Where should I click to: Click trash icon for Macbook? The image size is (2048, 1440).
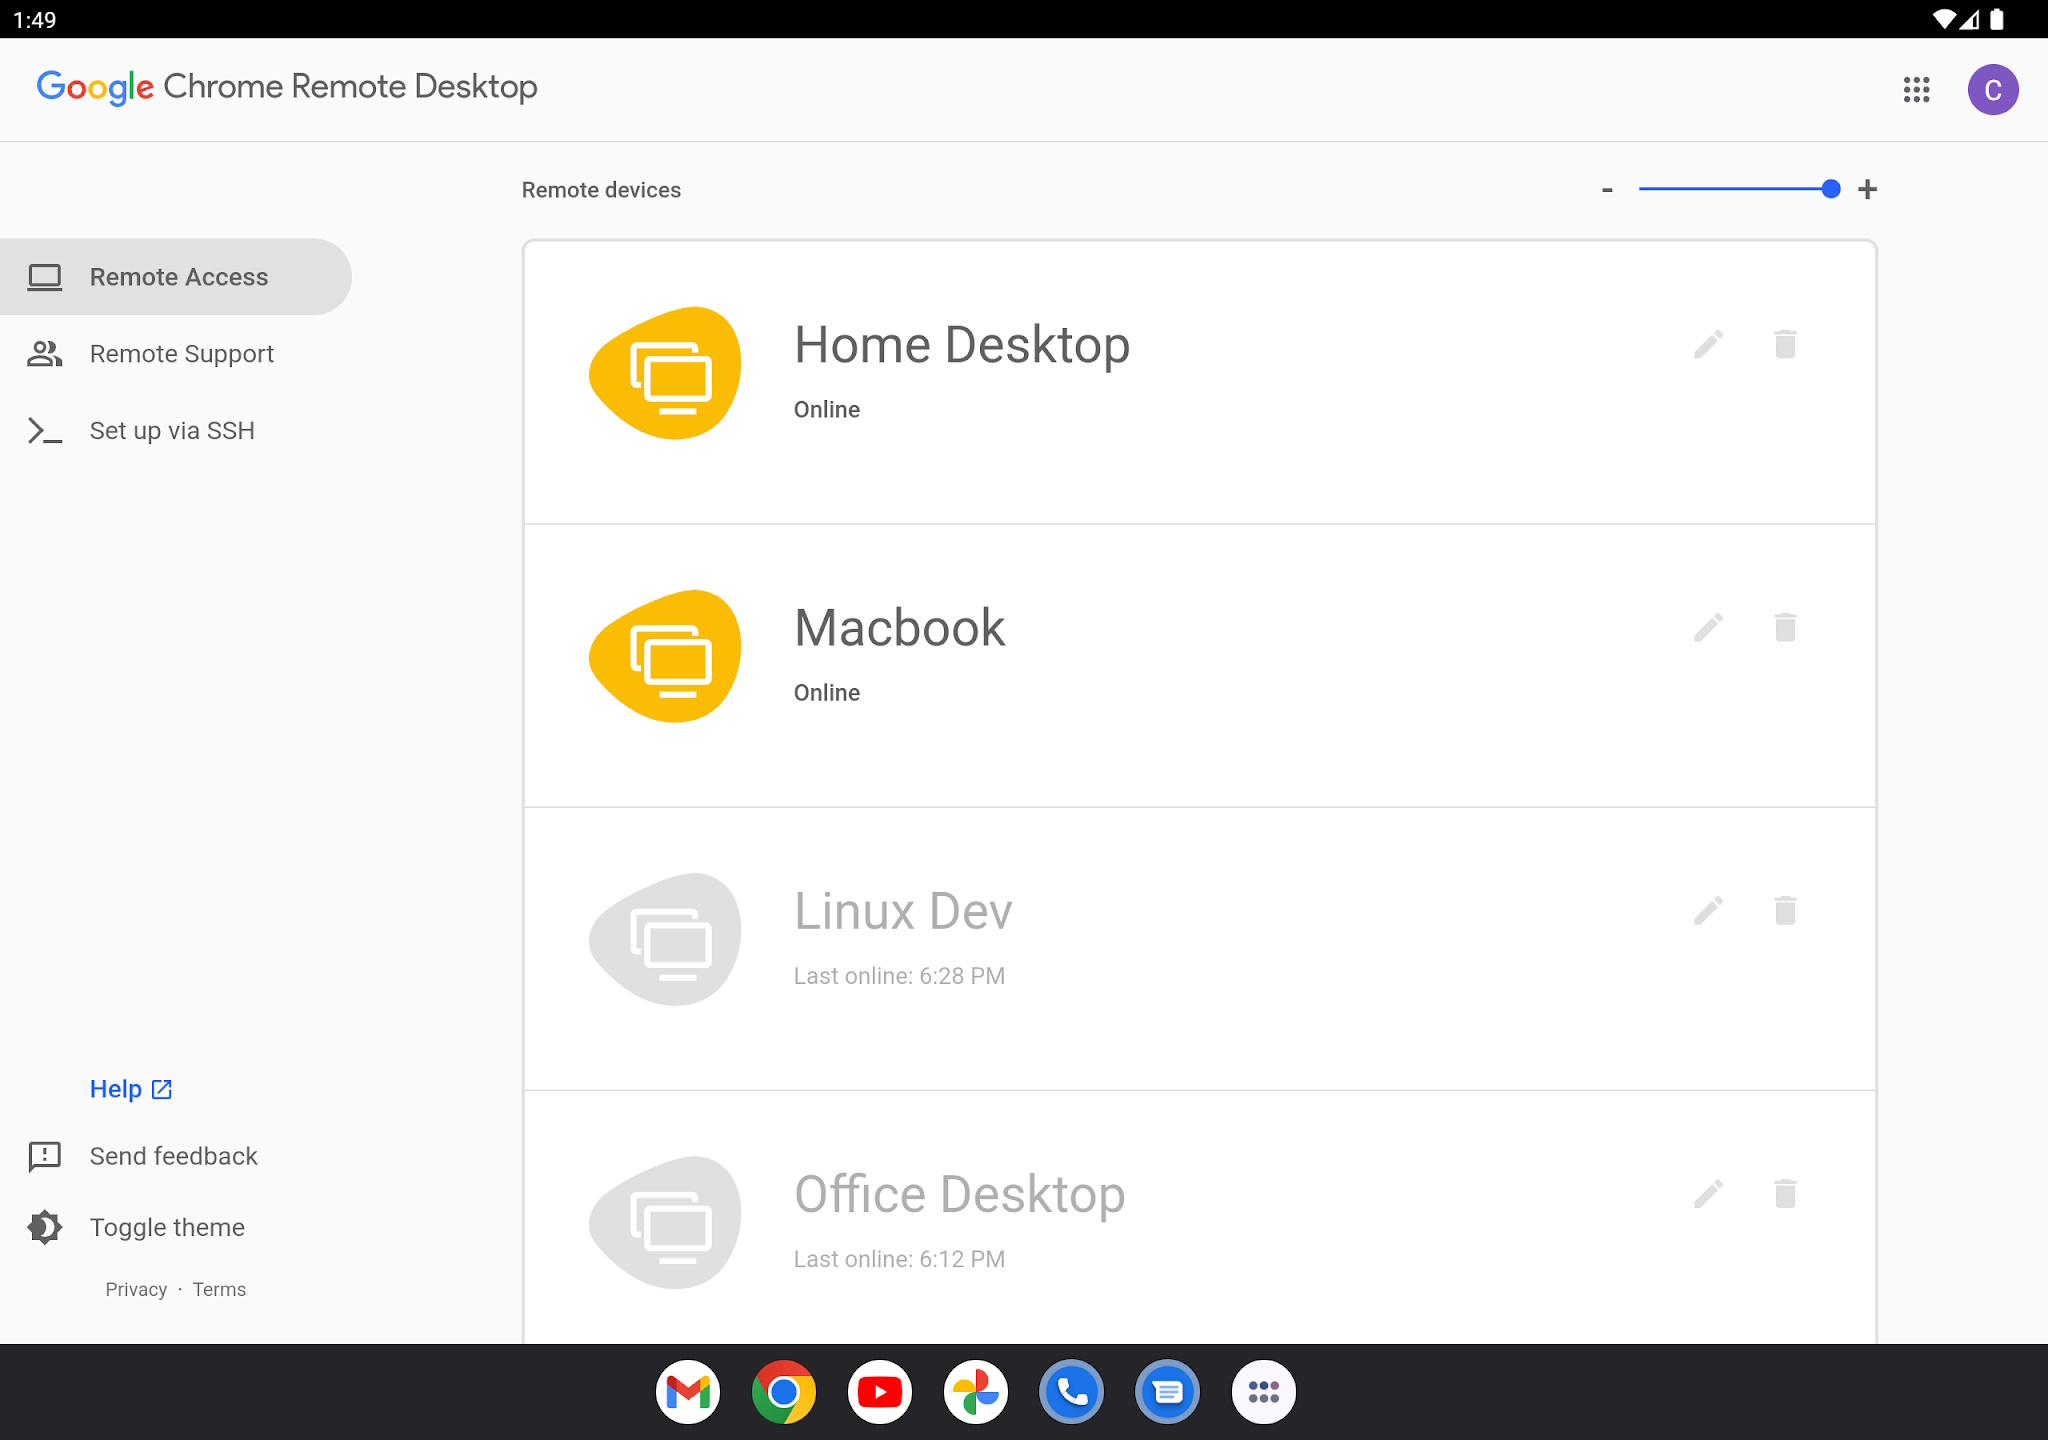point(1785,627)
